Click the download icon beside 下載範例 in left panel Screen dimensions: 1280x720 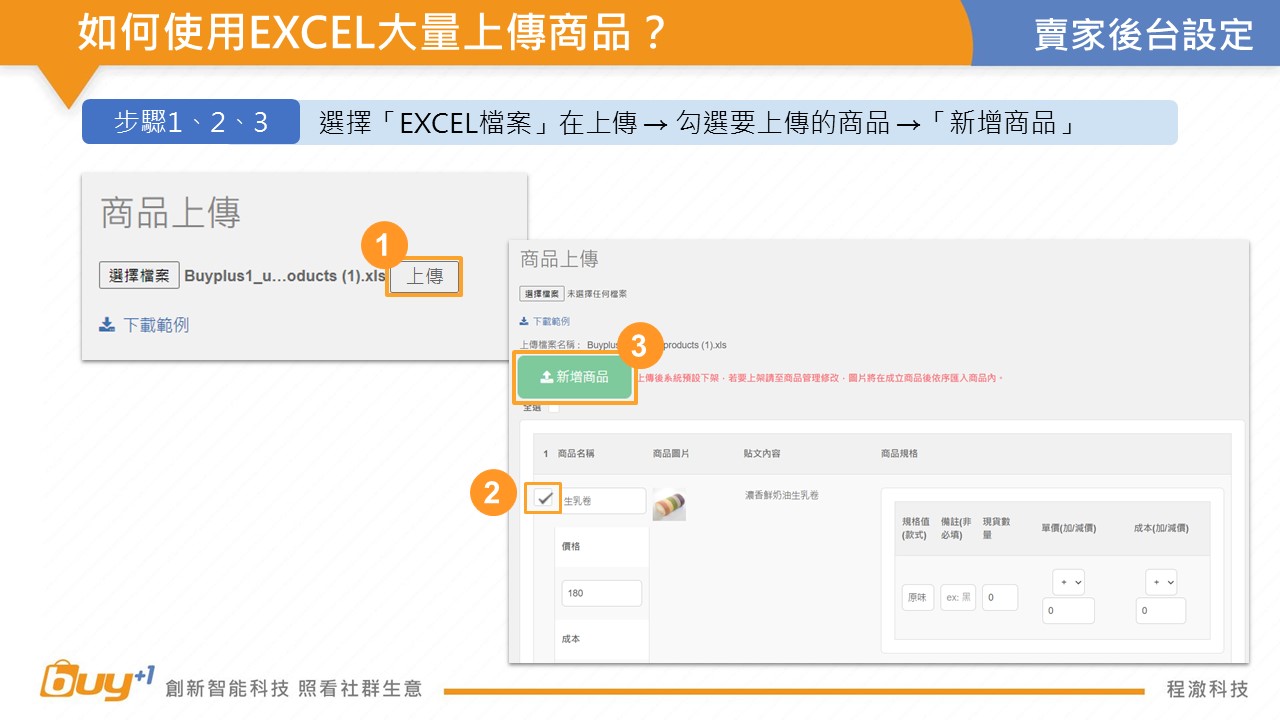[107, 325]
